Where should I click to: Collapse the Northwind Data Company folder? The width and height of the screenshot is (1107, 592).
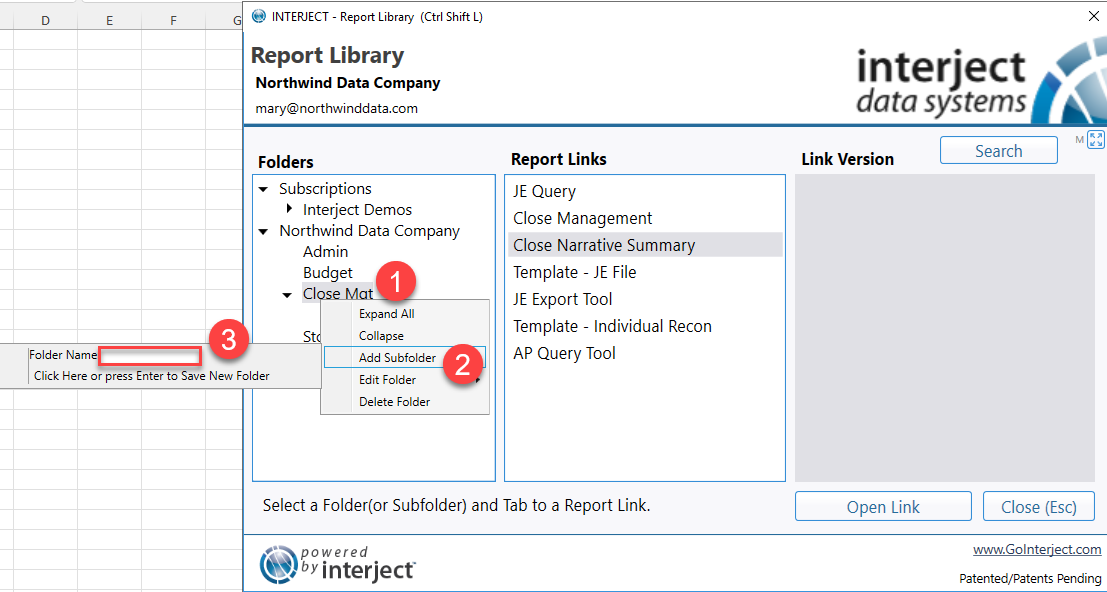(x=263, y=231)
